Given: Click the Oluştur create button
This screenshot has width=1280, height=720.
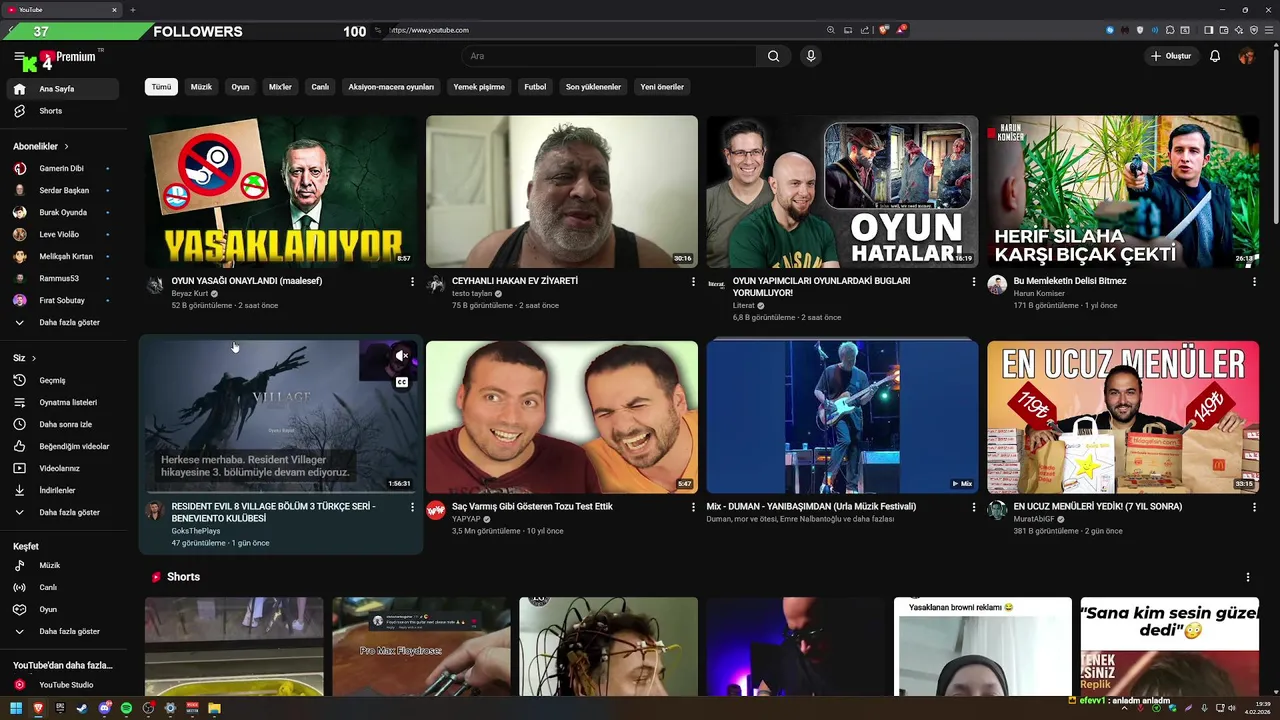Looking at the screenshot, I should [x=1171, y=56].
